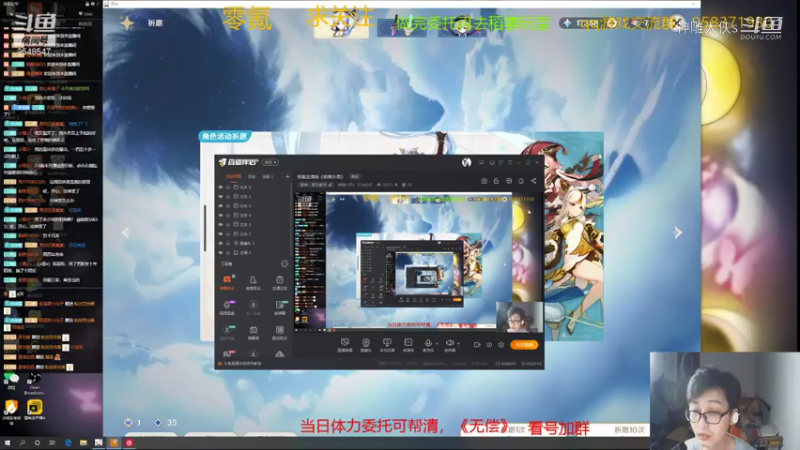Image resolution: width=800 pixels, height=450 pixels.
Task: Click the orange stop live button
Action: pos(524,345)
